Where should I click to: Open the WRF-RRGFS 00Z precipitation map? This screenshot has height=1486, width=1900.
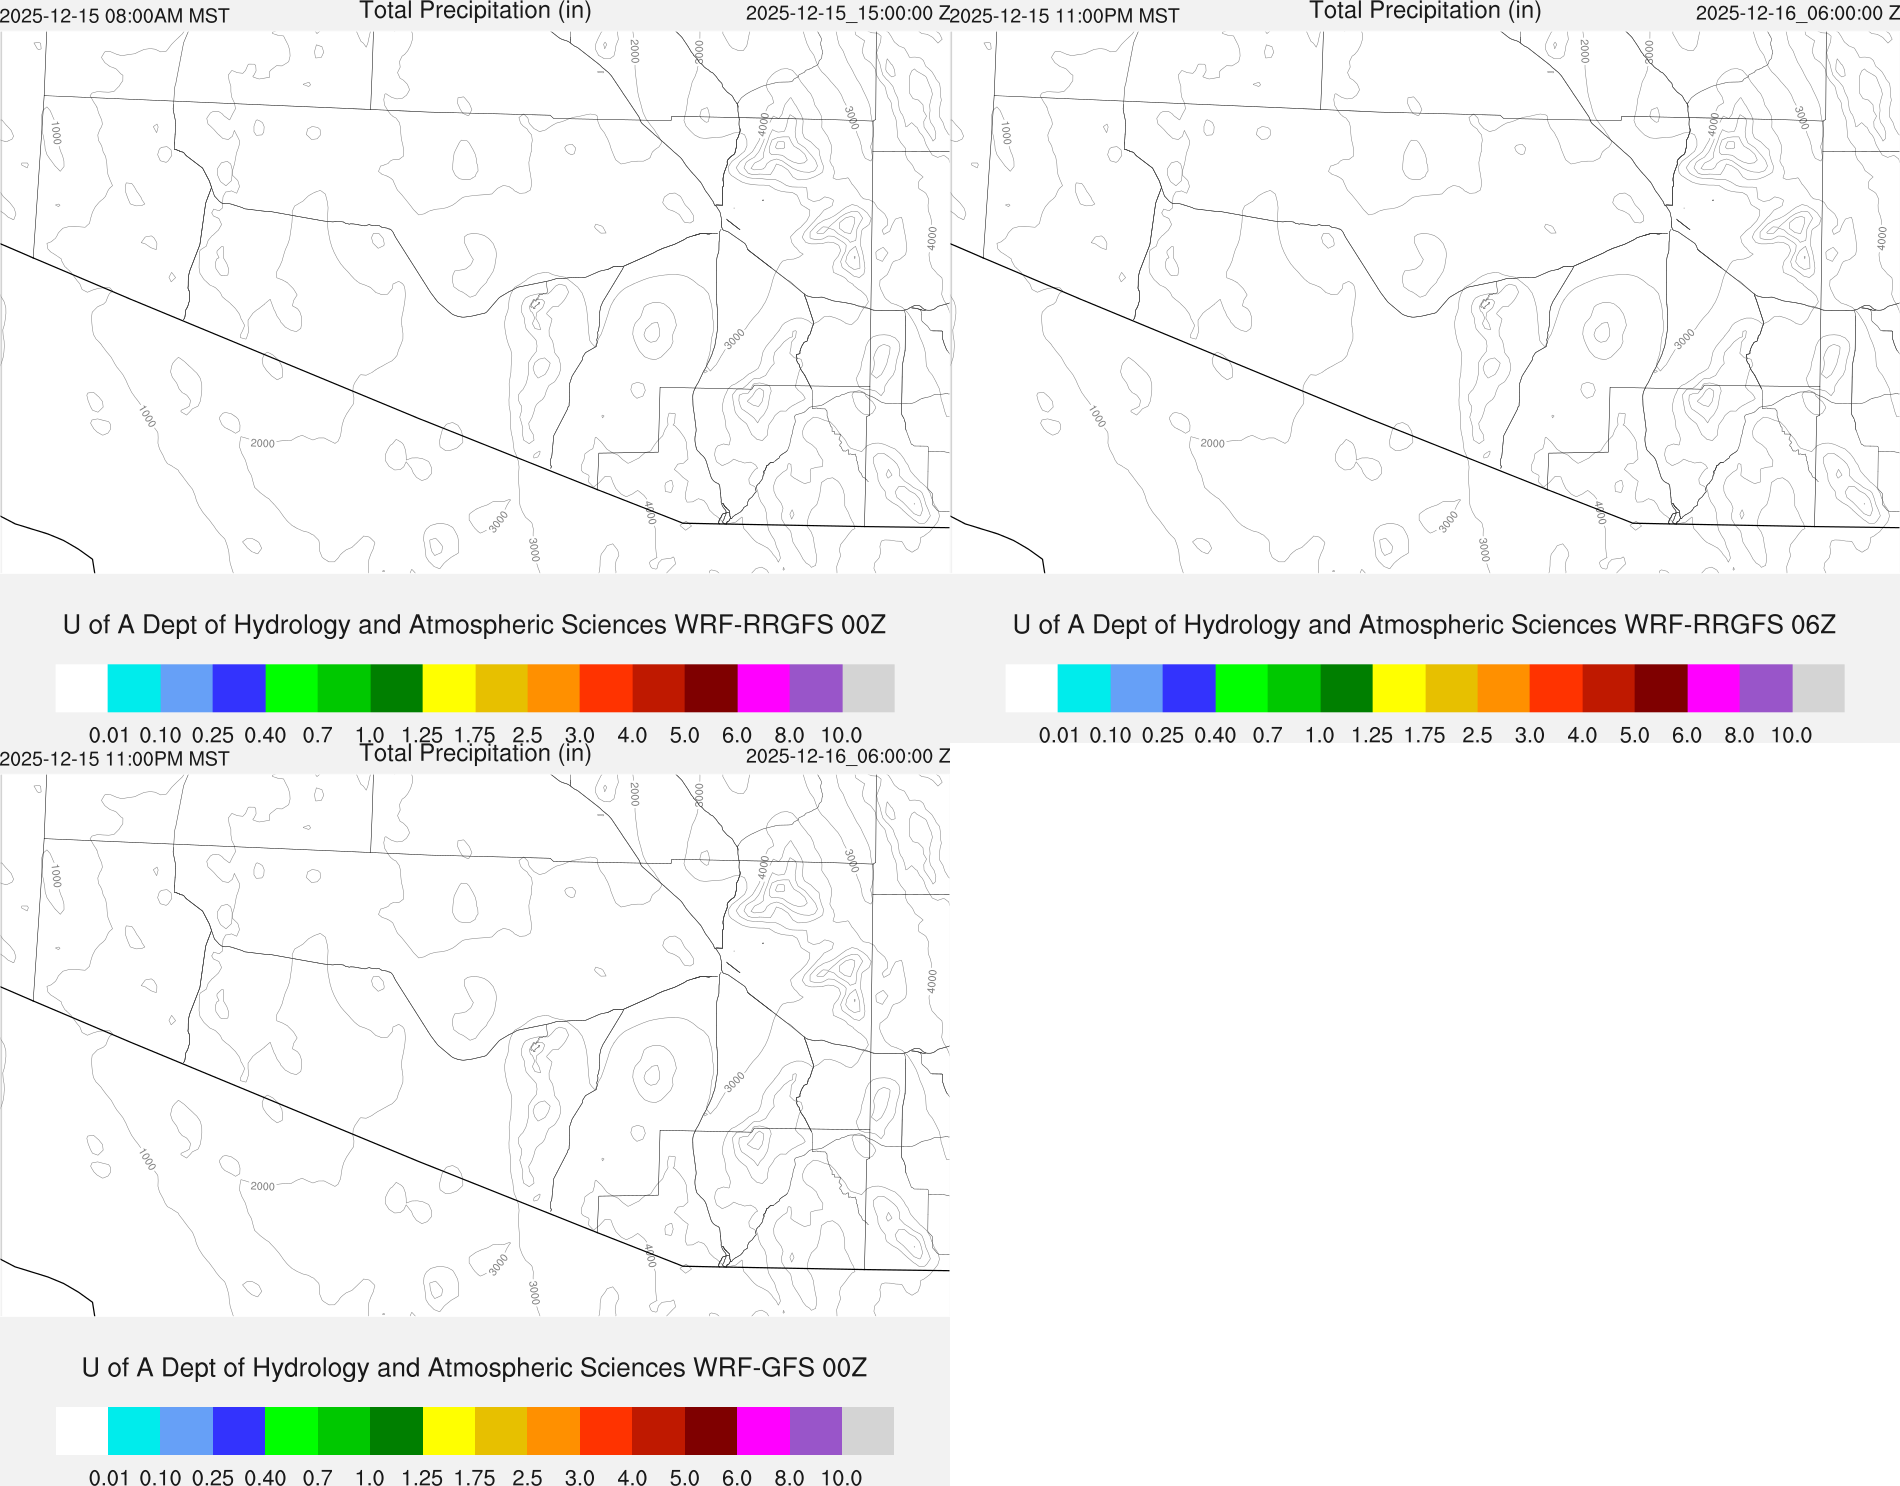coord(475,300)
